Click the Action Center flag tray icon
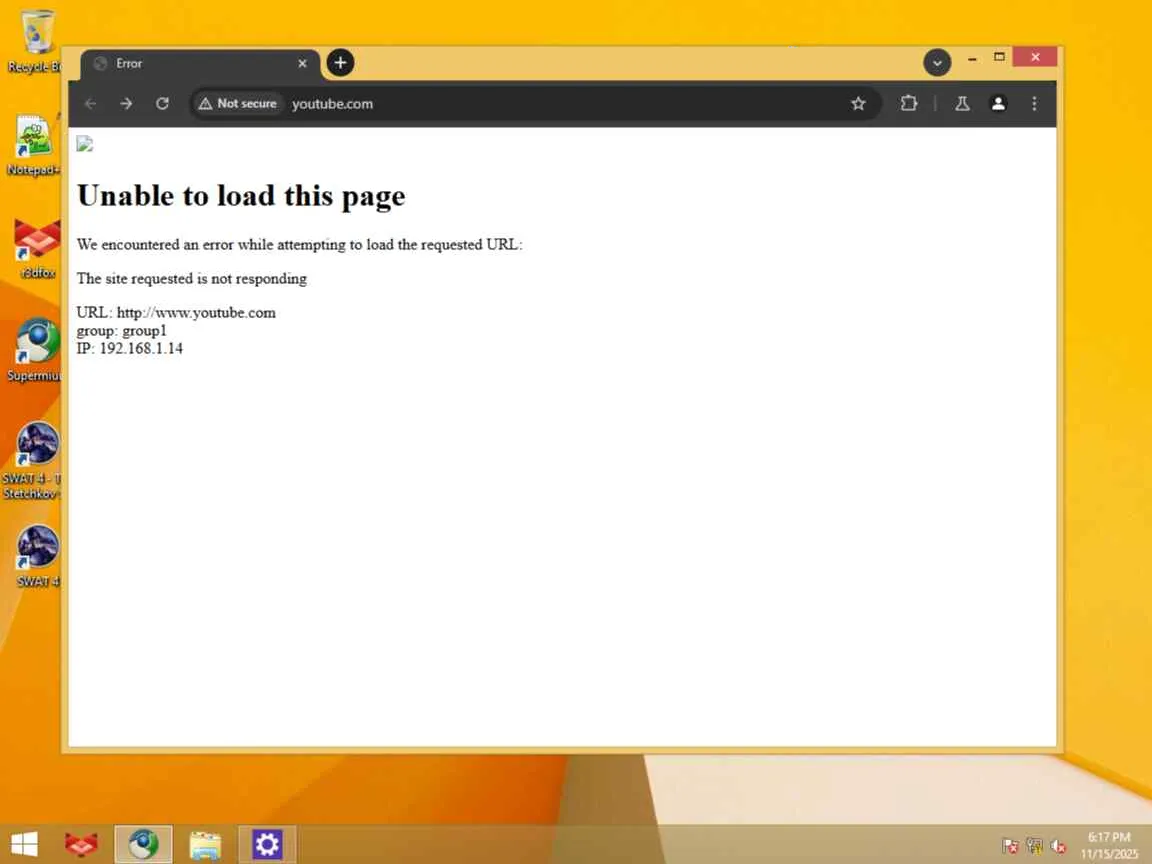 (1010, 846)
